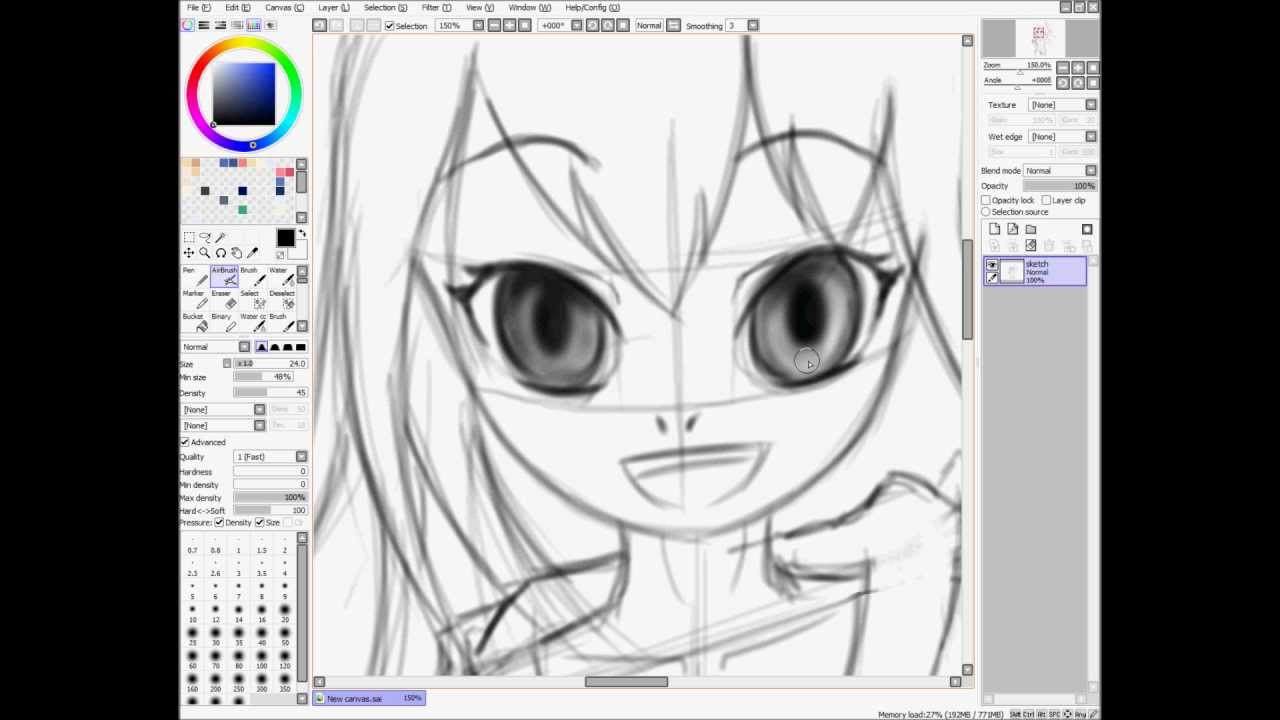
Task: Switch to the Eraser tool
Action: tap(225, 298)
